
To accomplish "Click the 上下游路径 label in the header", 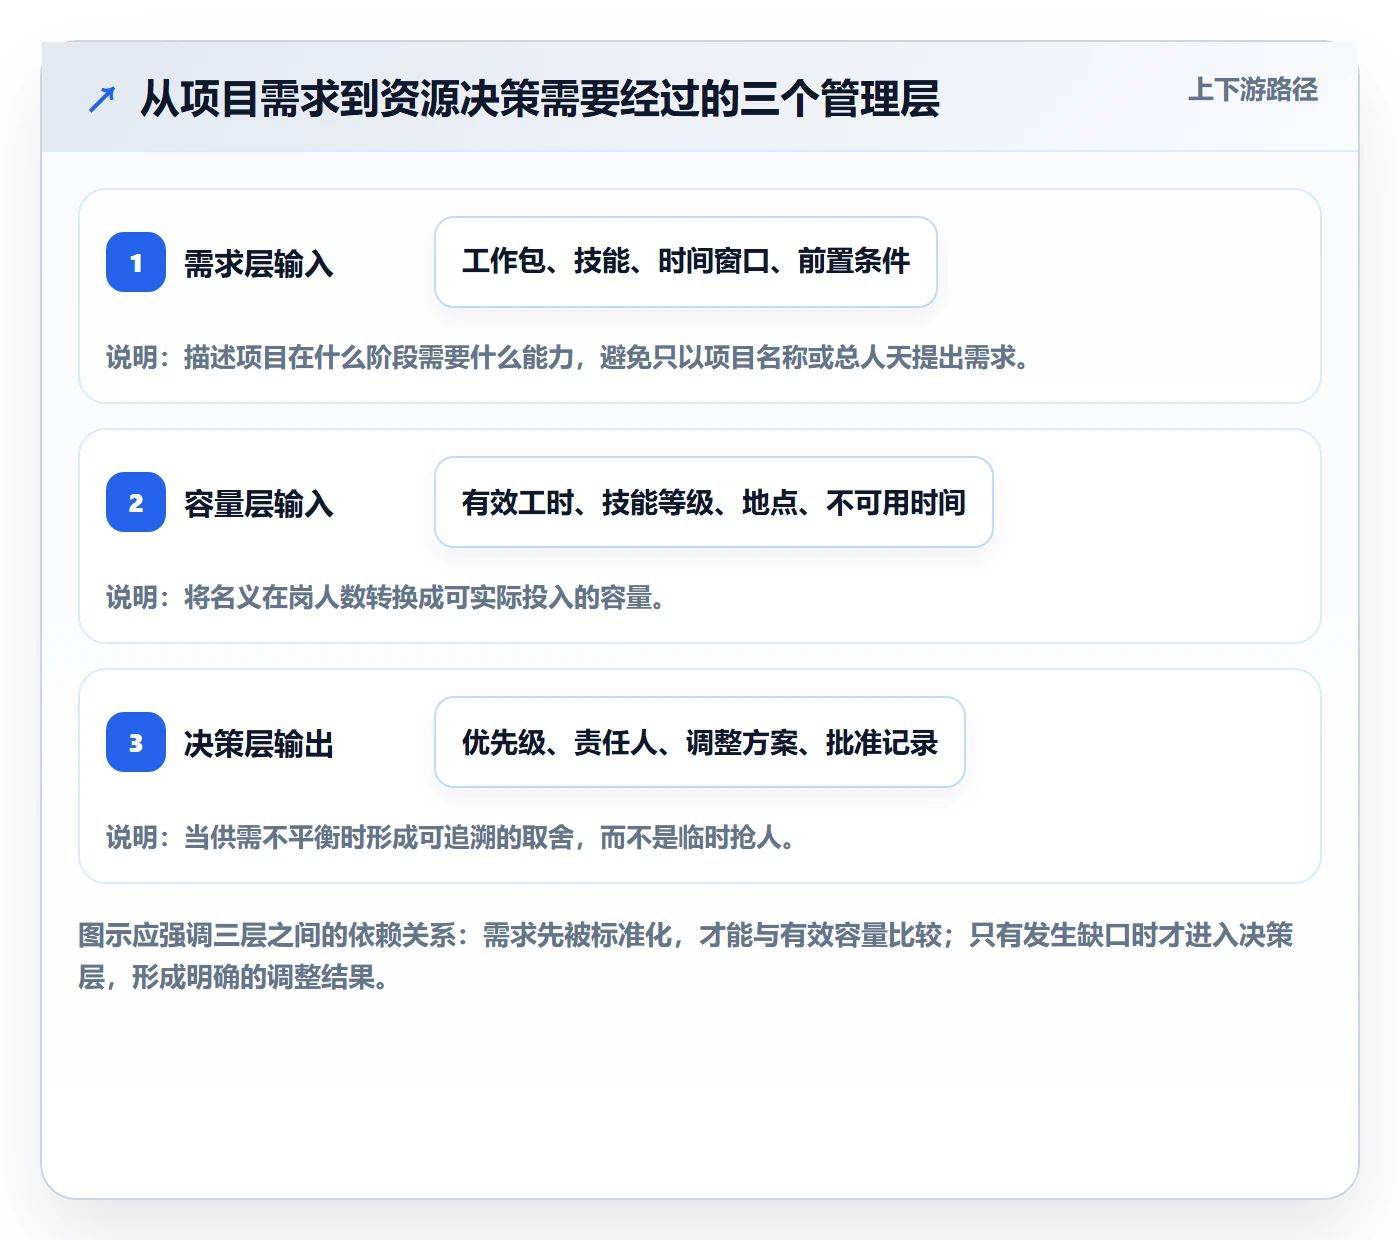I will pos(1253,90).
